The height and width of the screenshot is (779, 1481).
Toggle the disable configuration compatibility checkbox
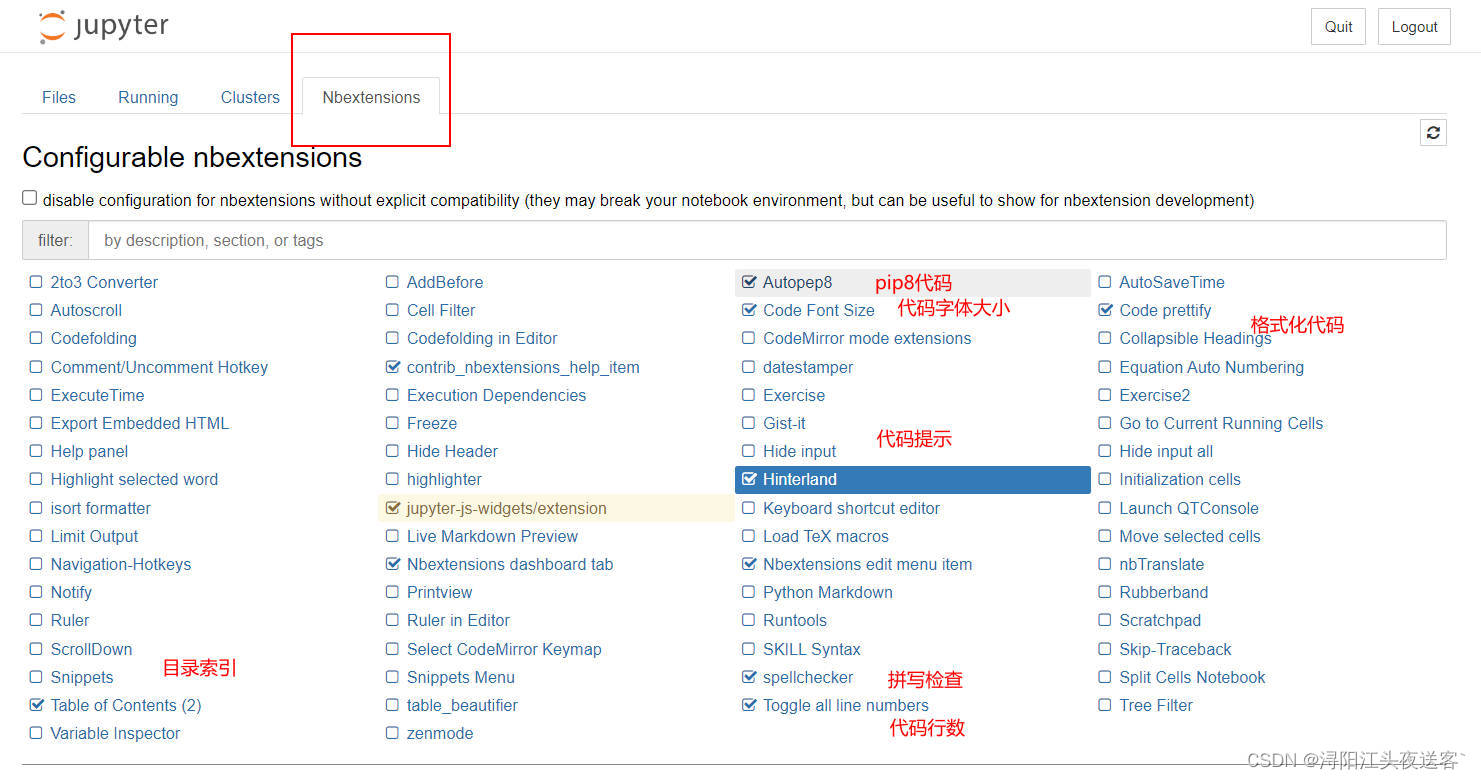pos(30,198)
